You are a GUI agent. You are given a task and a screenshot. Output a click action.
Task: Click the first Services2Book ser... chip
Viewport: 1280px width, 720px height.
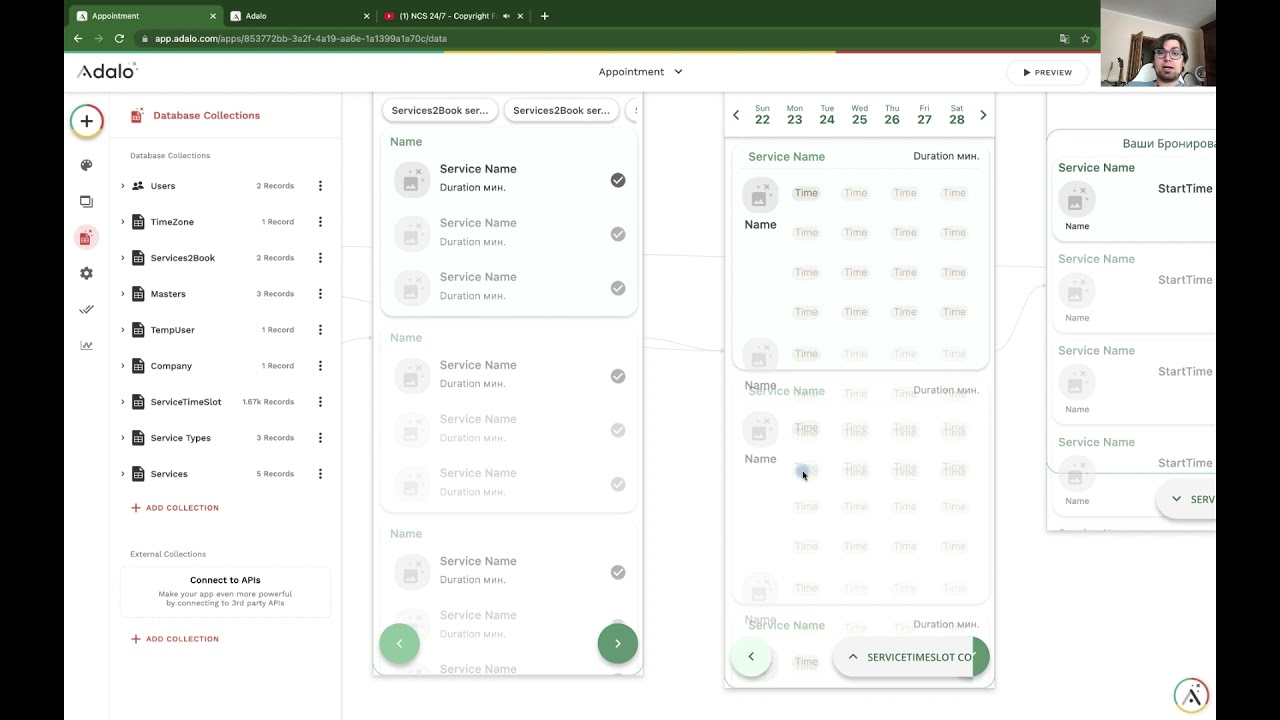(440, 111)
